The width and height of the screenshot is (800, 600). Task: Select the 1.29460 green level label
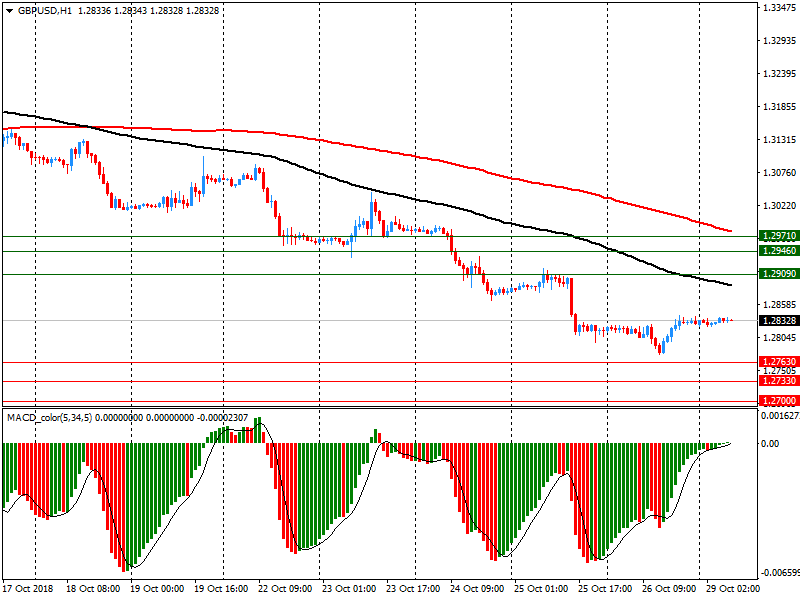(x=779, y=251)
